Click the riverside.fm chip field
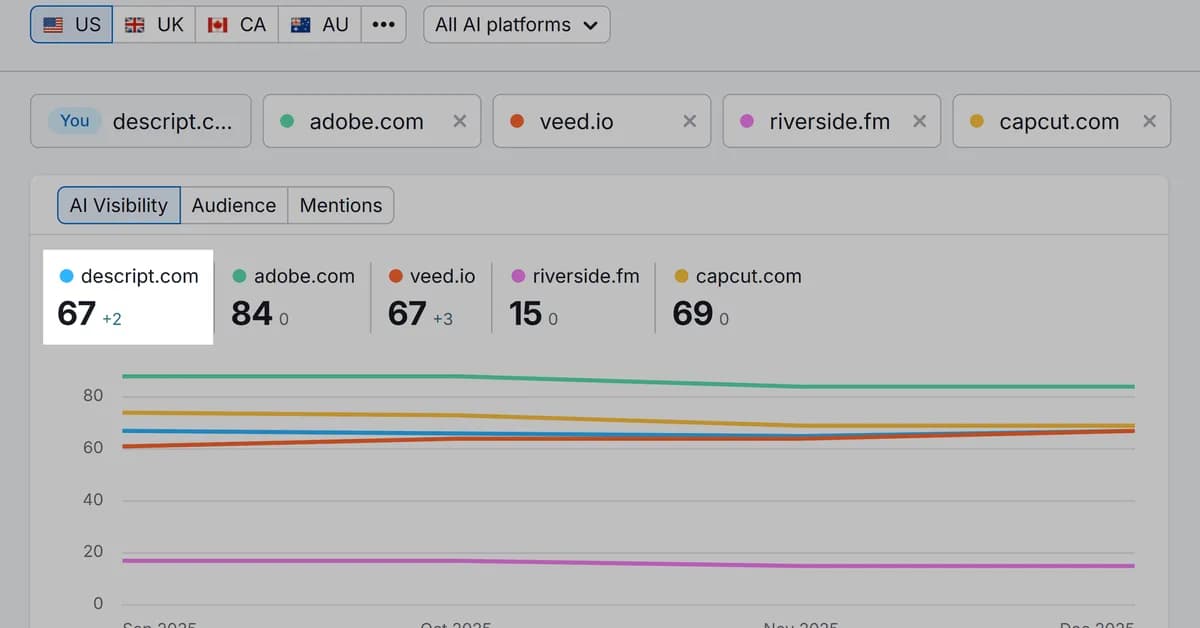Screen dimensions: 1200x628 click(x=832, y=121)
